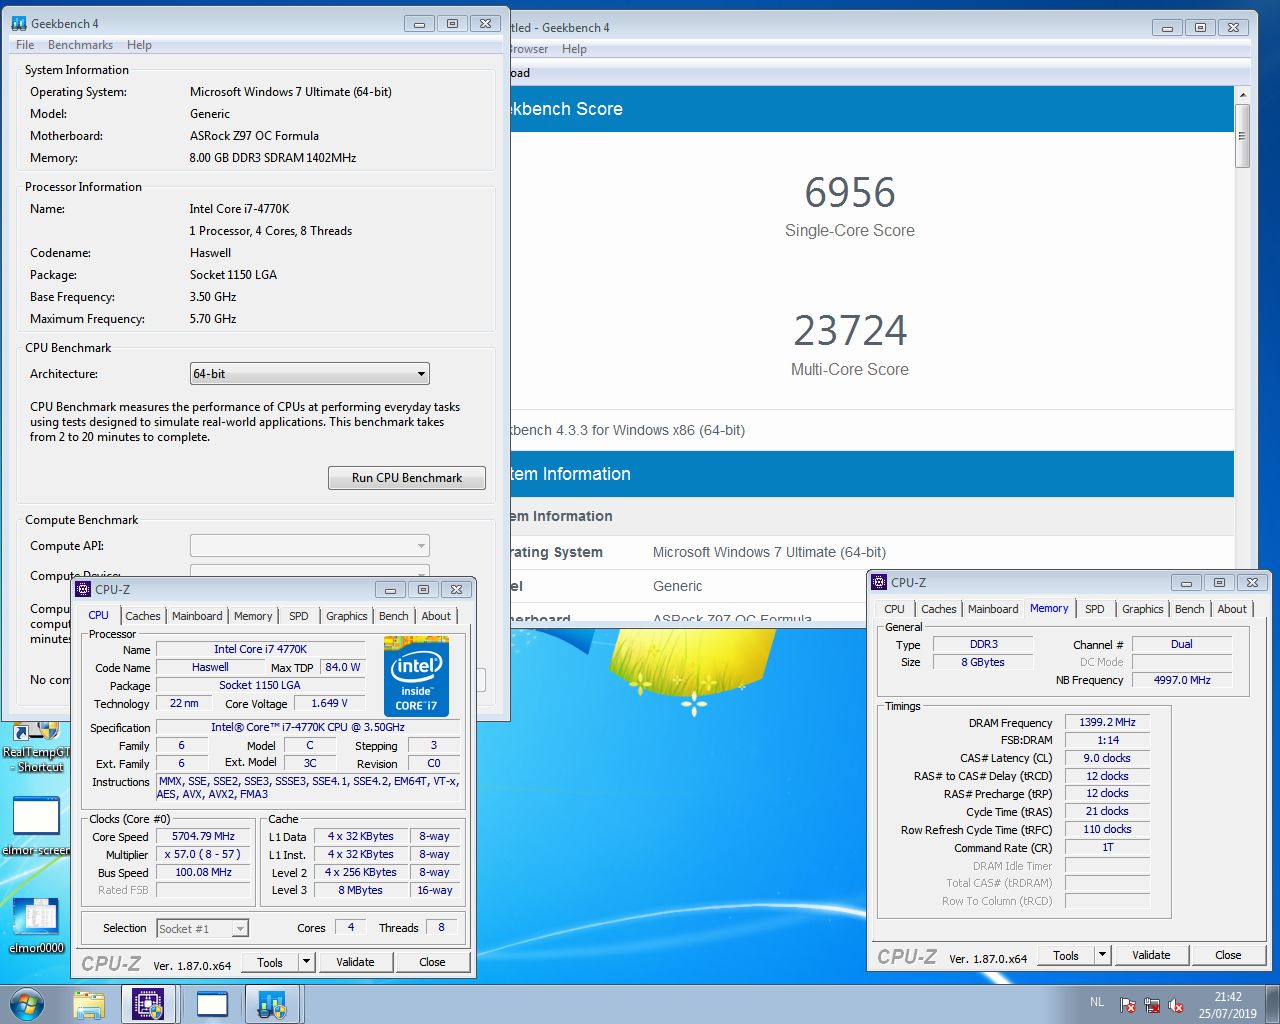Click the CPU-Z taskbar icon
Image resolution: width=1280 pixels, height=1024 pixels.
tap(149, 1004)
